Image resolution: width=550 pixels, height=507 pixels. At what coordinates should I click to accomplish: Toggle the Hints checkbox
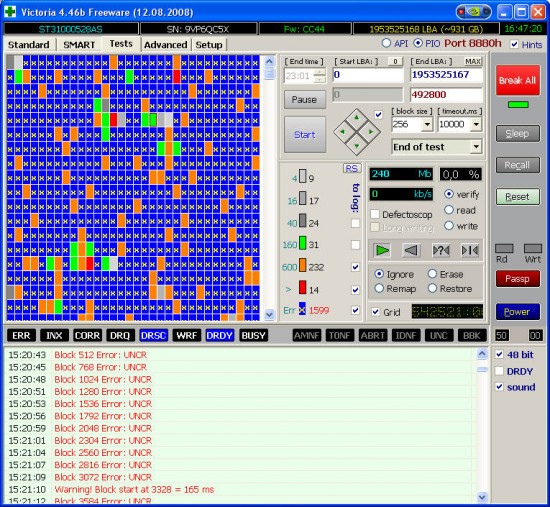click(514, 44)
